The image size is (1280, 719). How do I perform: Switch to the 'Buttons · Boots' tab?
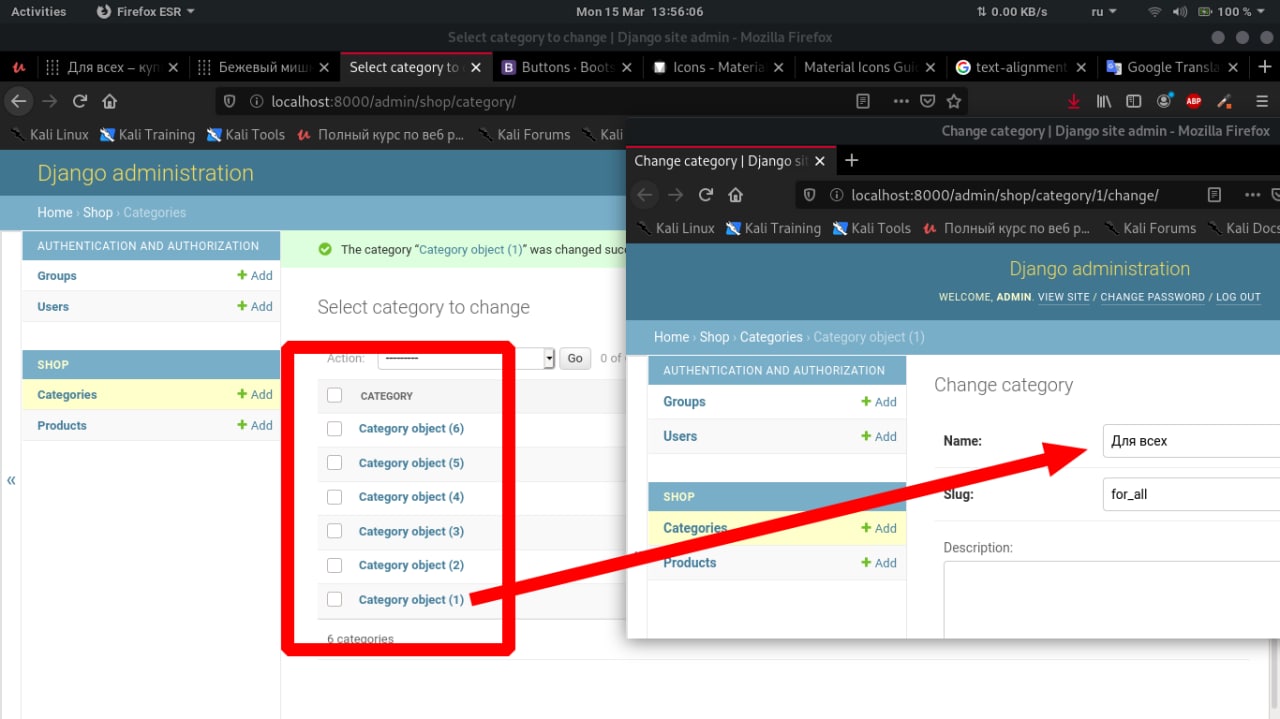coord(567,67)
